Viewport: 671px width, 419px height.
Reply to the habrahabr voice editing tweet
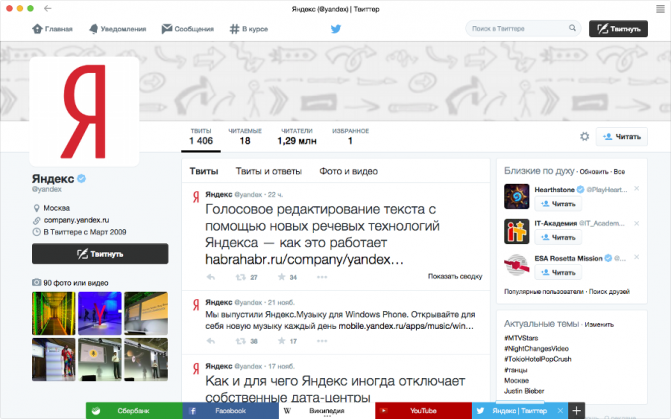pyautogui.click(x=211, y=277)
